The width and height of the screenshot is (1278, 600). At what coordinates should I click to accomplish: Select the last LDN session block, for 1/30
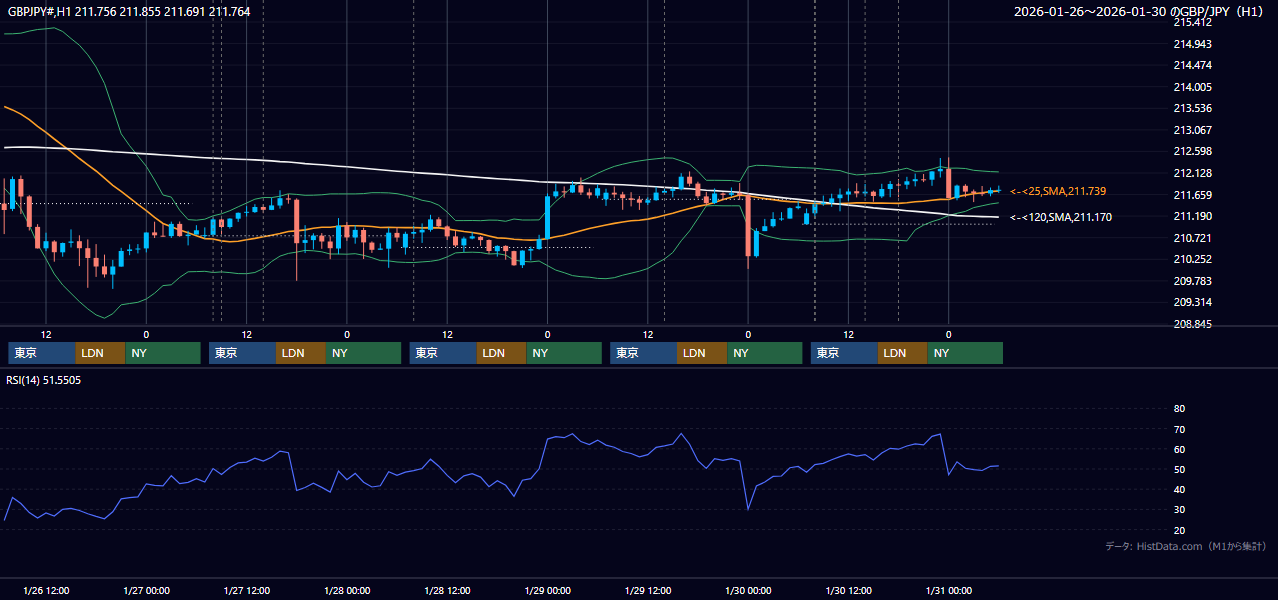pyautogui.click(x=903, y=353)
